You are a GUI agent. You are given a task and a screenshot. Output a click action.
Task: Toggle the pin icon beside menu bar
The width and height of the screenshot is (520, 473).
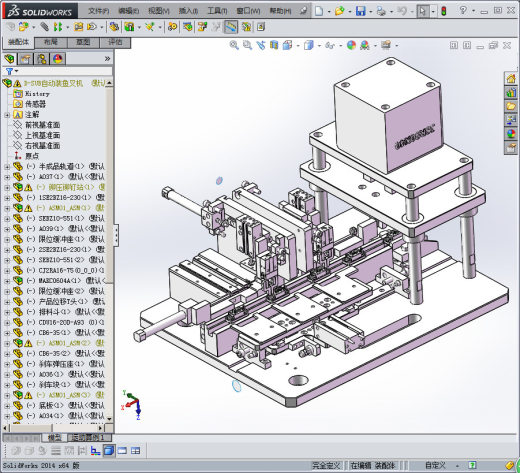click(x=303, y=11)
